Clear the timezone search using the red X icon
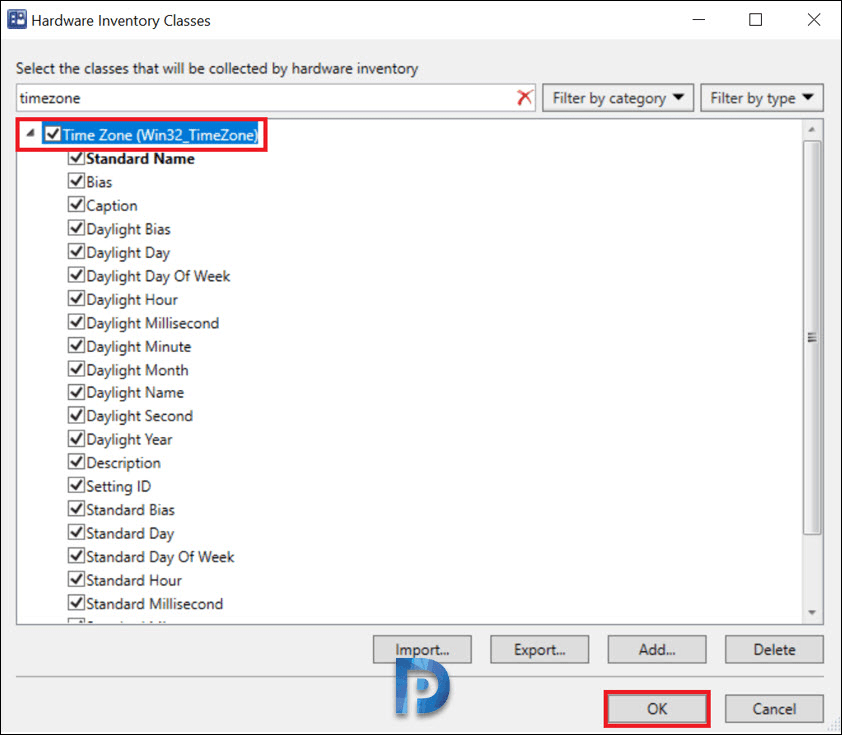842x735 pixels. [526, 97]
